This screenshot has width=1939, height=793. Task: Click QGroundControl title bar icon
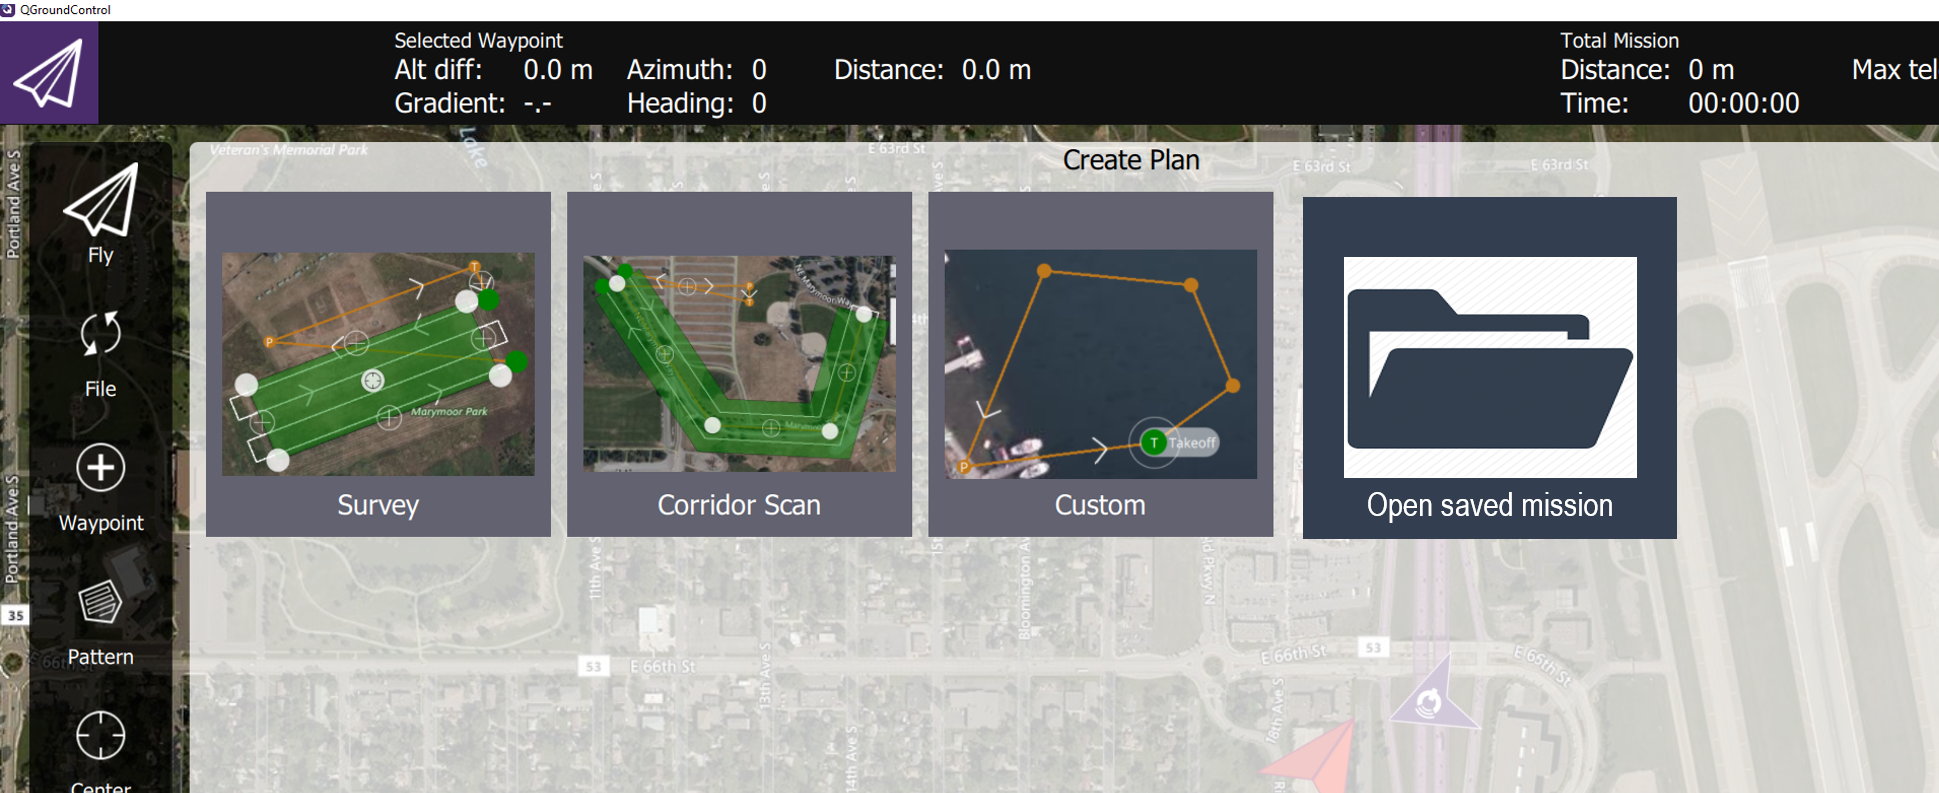pos(8,10)
